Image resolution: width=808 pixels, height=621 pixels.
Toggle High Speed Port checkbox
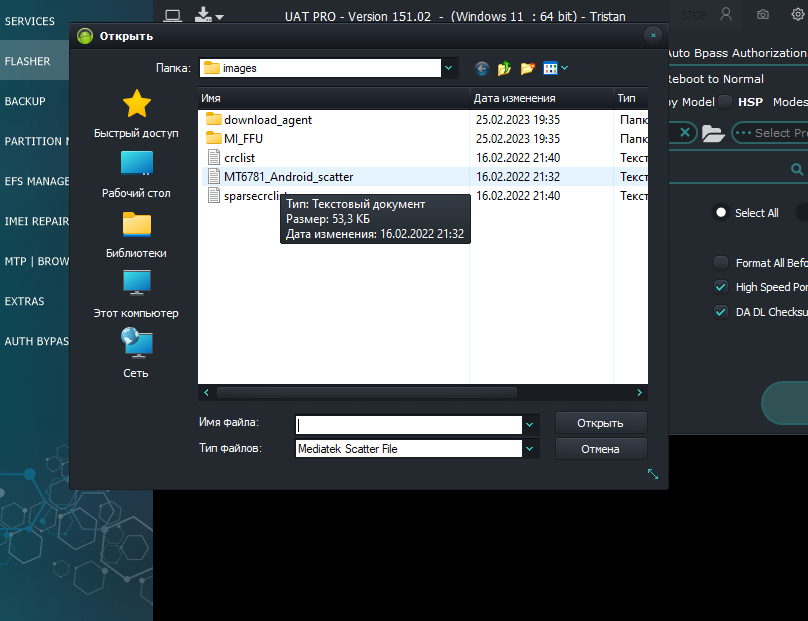[x=721, y=287]
